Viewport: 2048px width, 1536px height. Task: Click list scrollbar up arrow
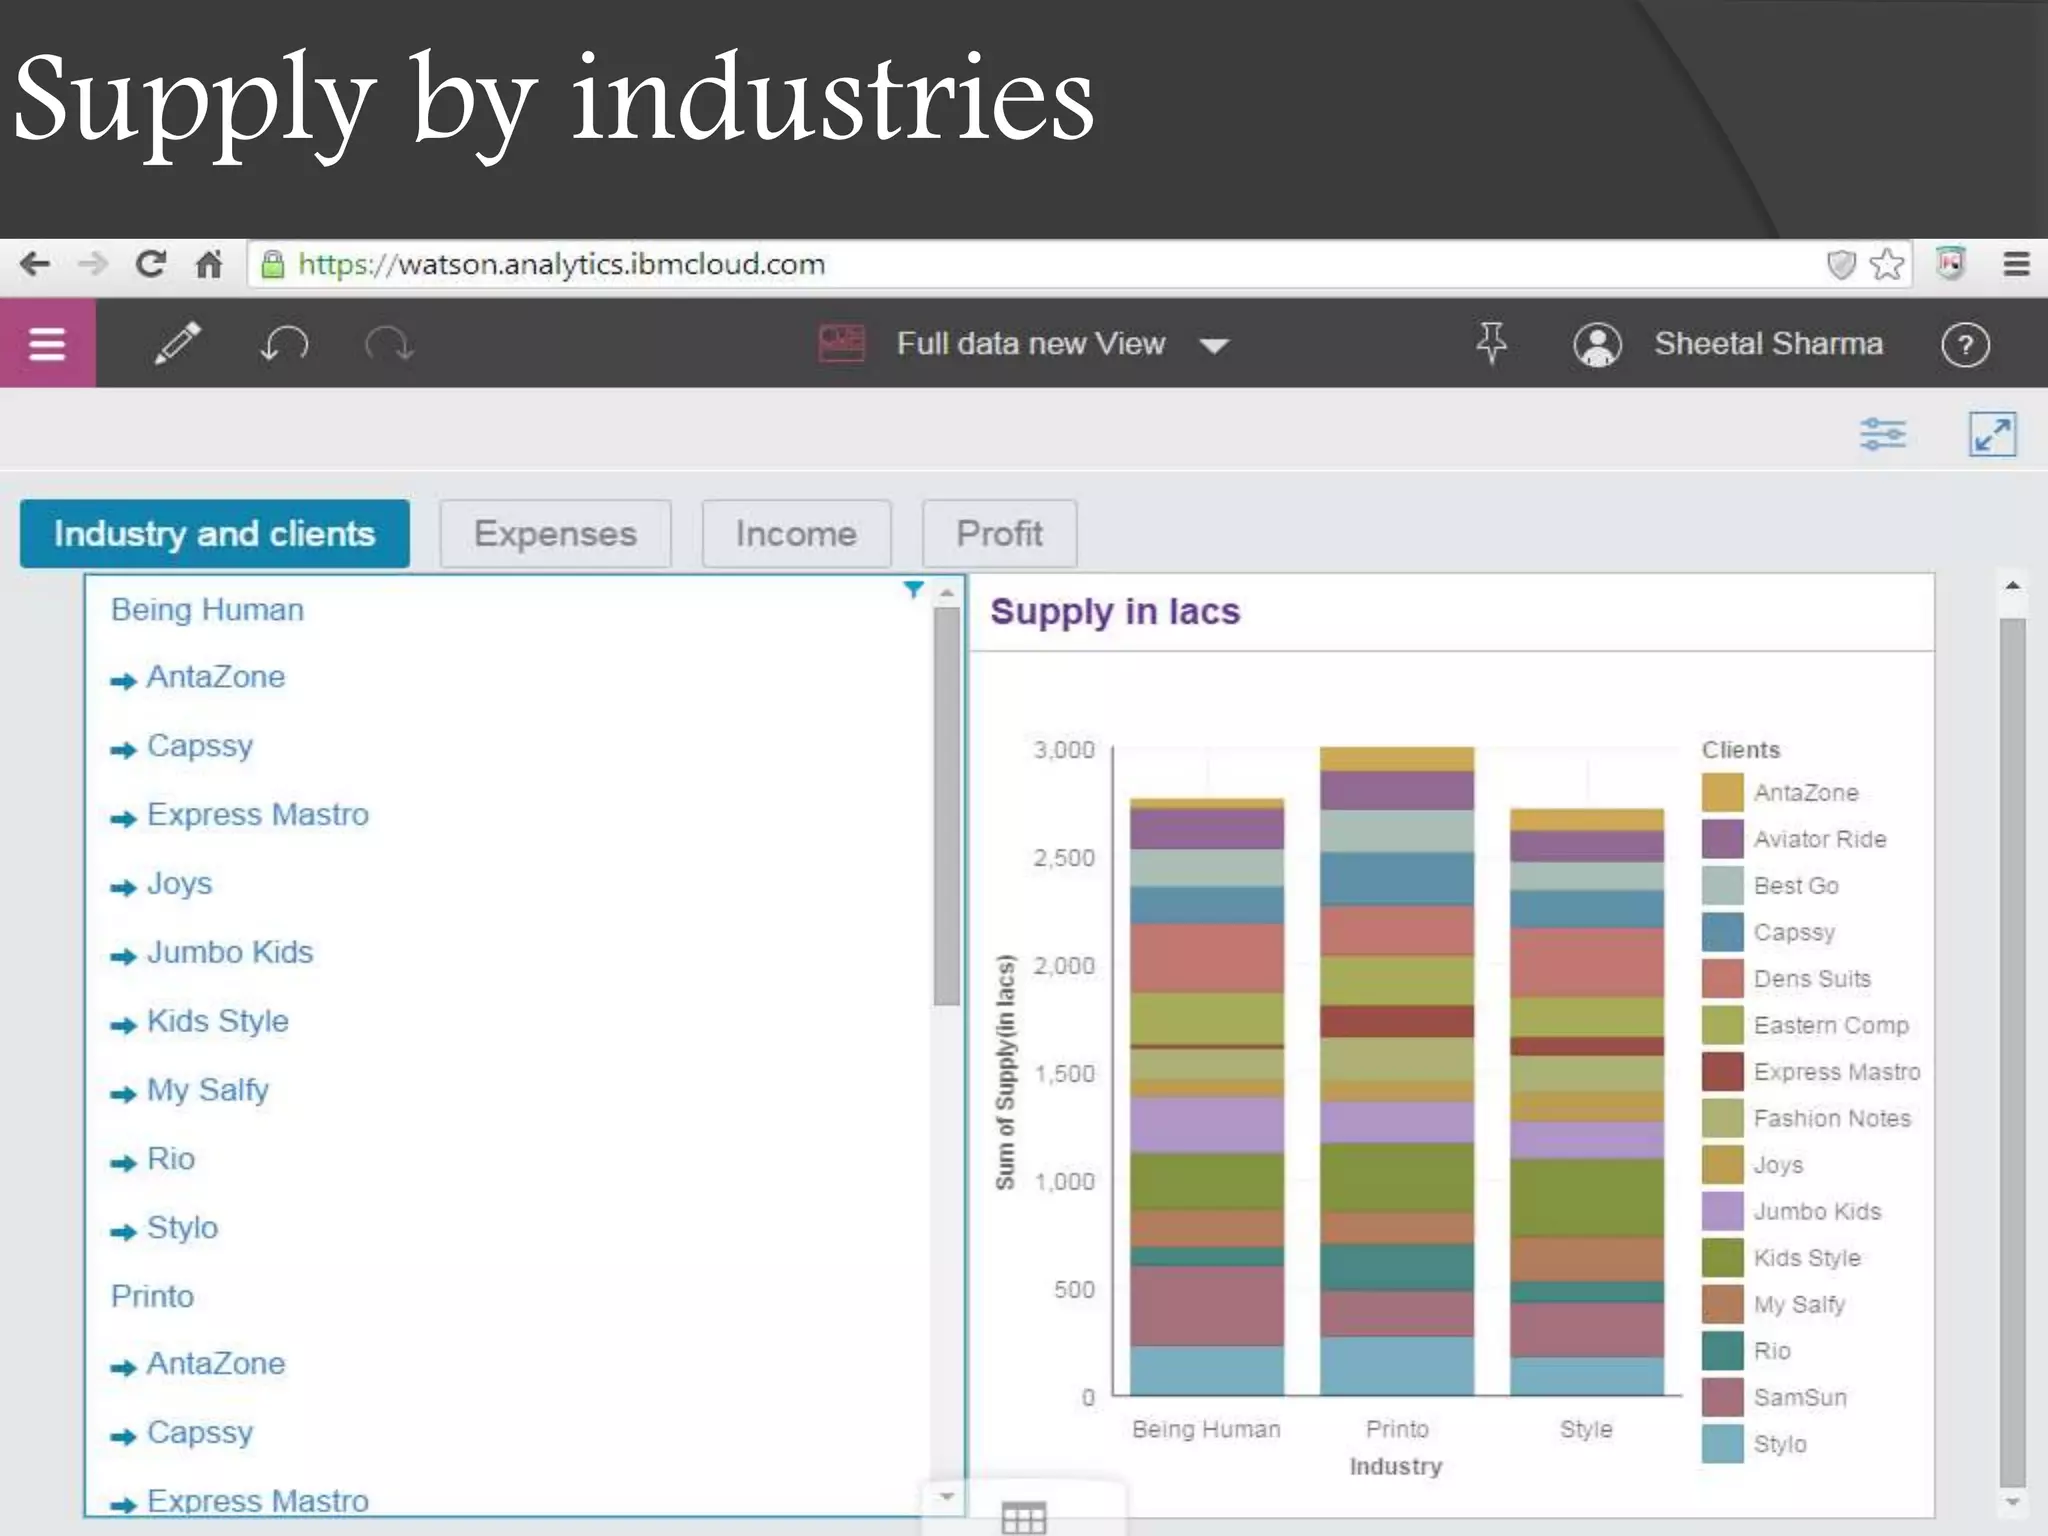pyautogui.click(x=947, y=594)
